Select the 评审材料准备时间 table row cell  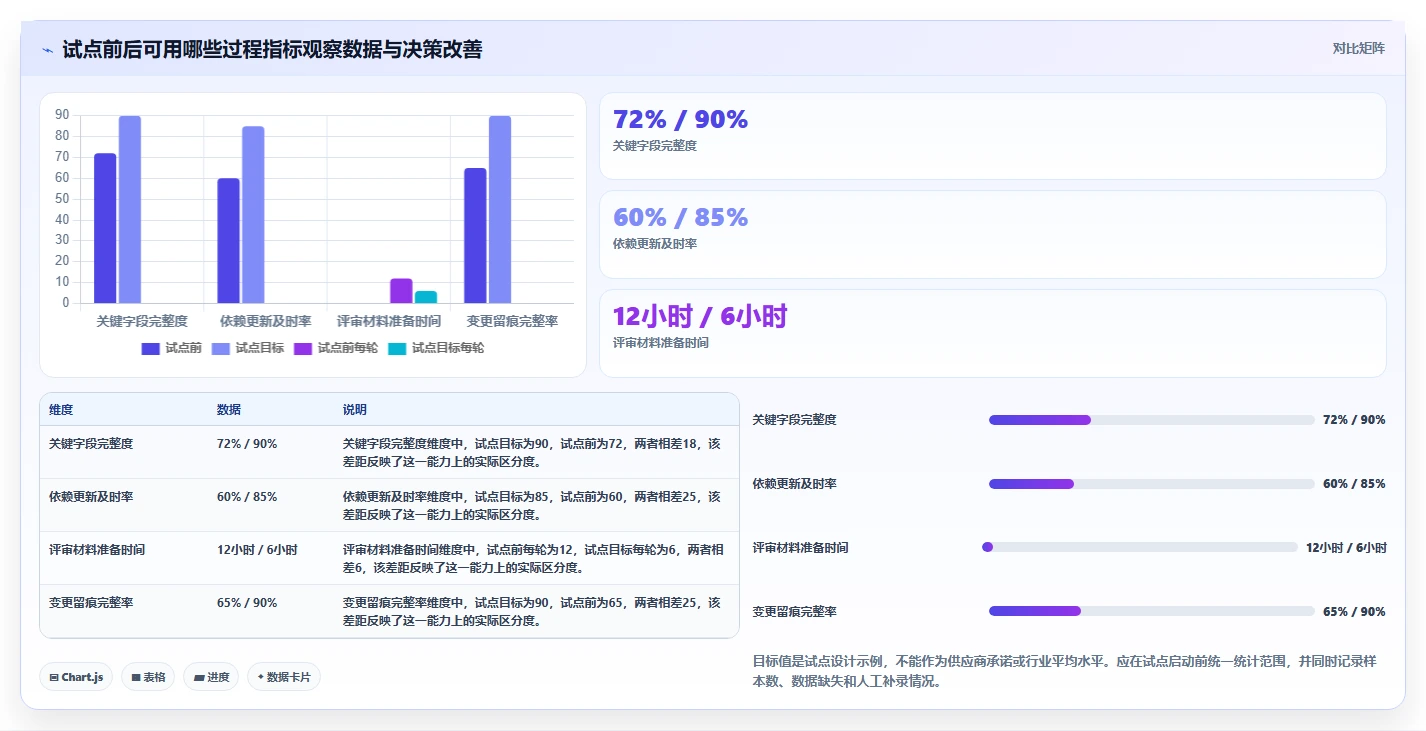97,549
